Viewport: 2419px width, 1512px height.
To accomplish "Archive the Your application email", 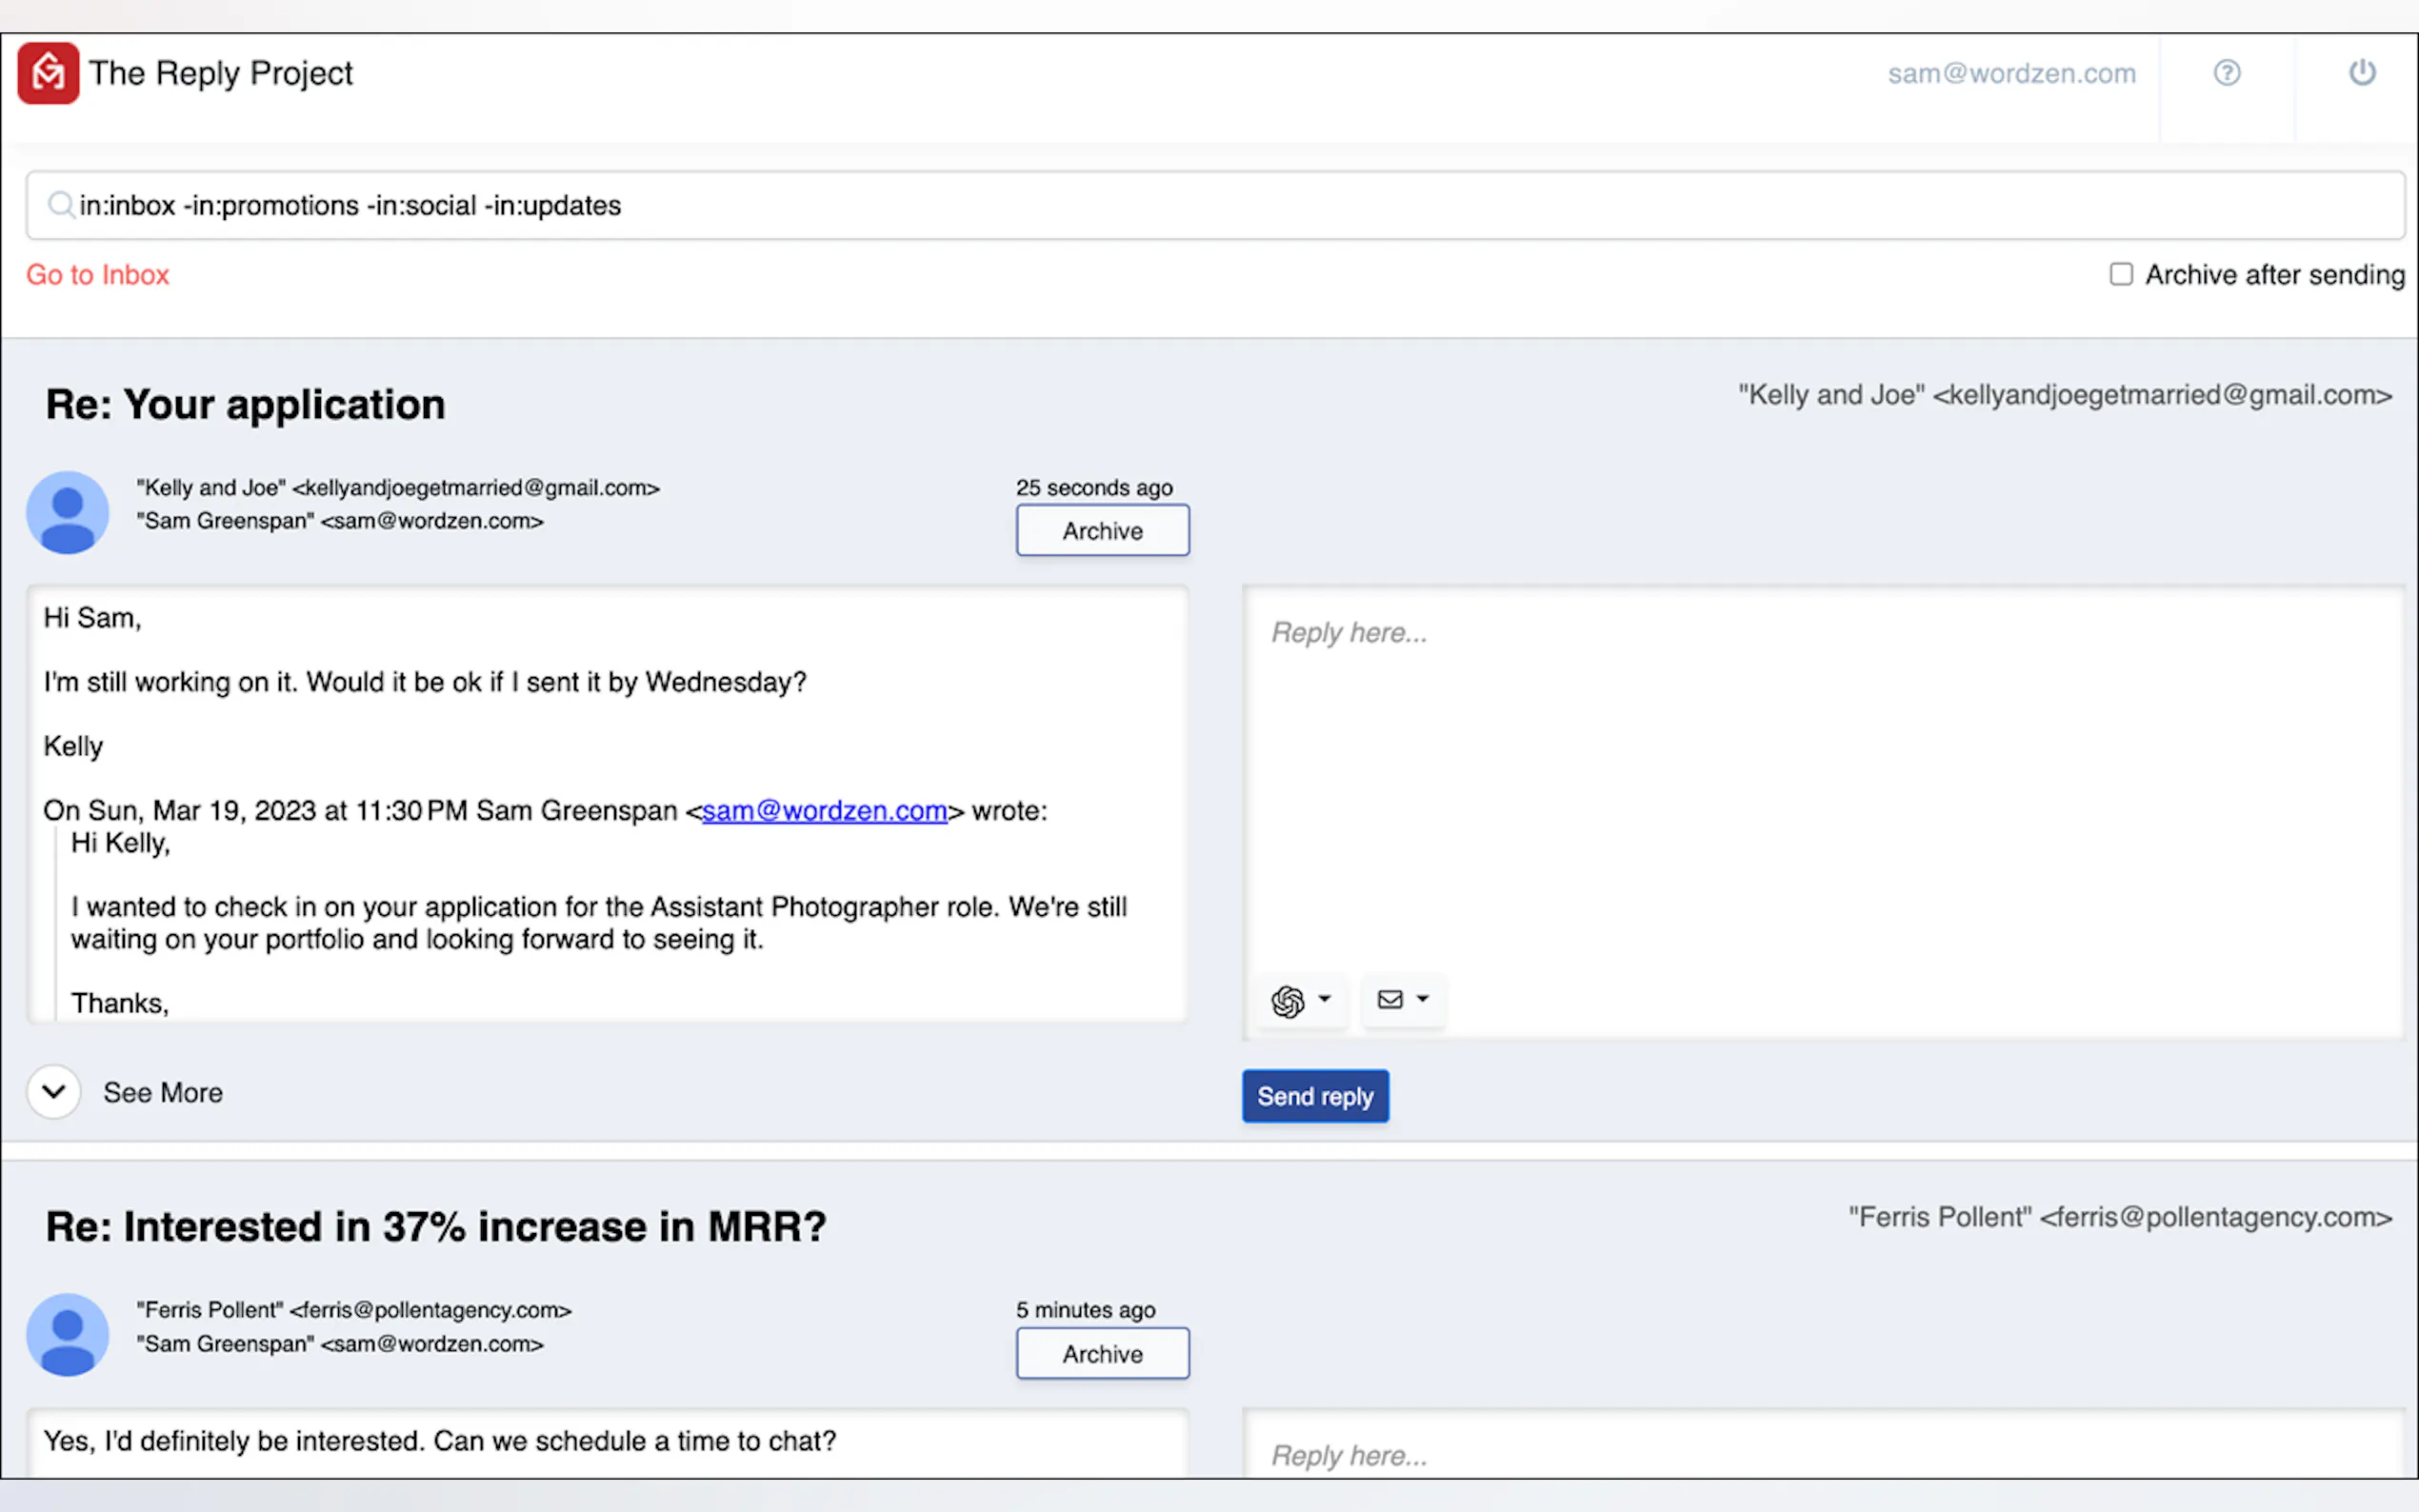I will click(x=1102, y=530).
